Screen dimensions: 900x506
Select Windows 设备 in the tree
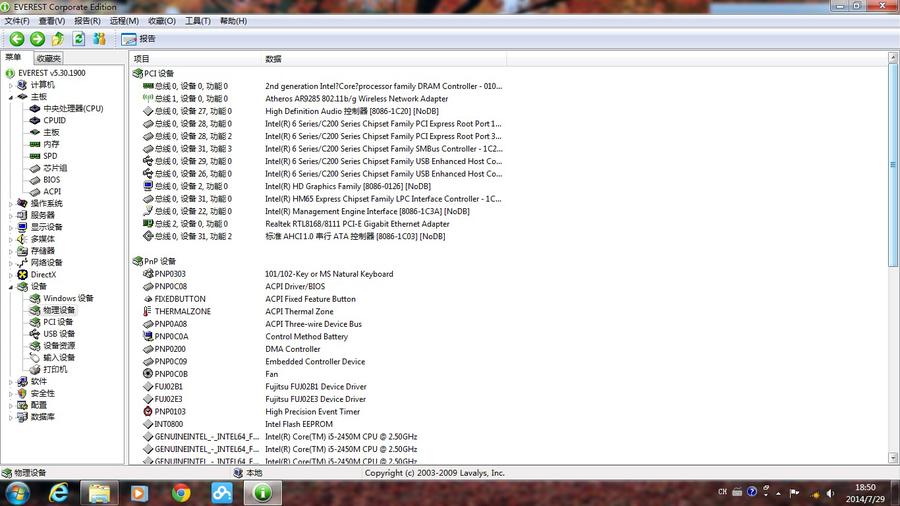pos(68,298)
